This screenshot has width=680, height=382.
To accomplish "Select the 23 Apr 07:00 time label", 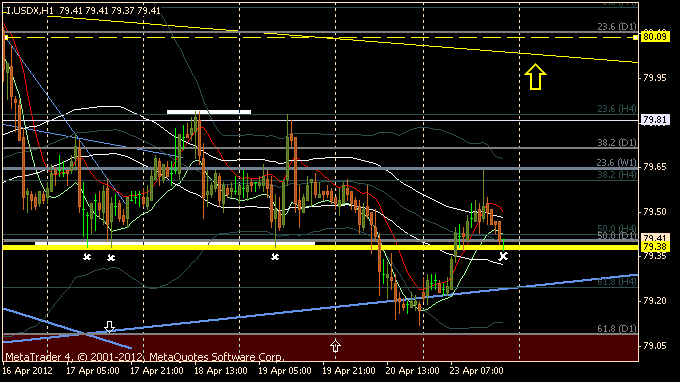I will pyautogui.click(x=477, y=371).
